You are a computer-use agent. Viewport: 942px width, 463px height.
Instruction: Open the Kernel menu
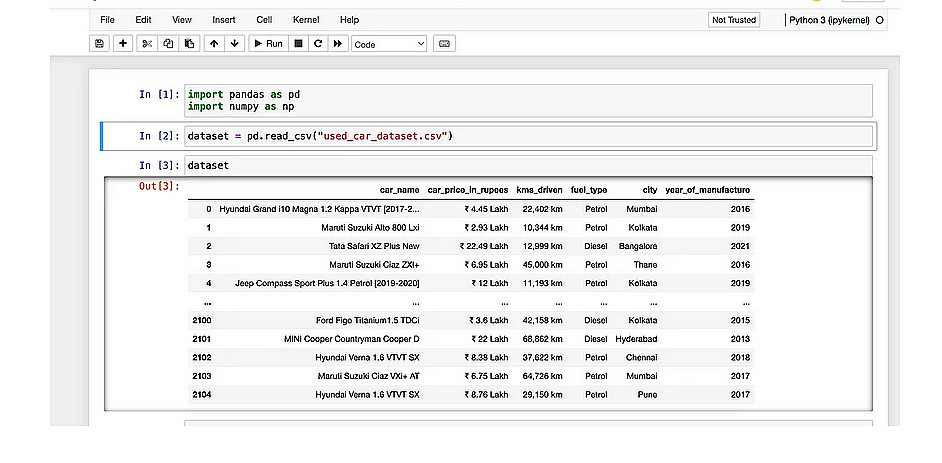coord(306,20)
